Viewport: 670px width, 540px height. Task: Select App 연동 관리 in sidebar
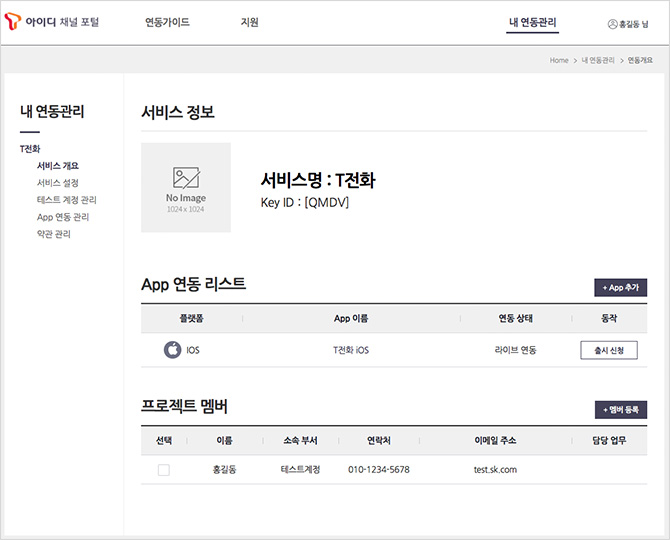click(63, 217)
